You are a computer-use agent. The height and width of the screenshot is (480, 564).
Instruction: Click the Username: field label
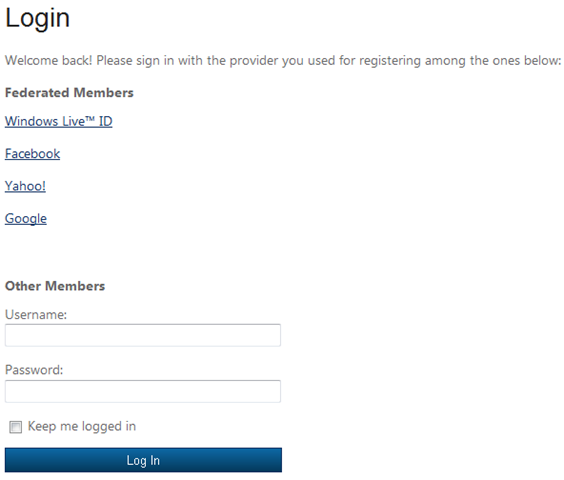point(36,315)
